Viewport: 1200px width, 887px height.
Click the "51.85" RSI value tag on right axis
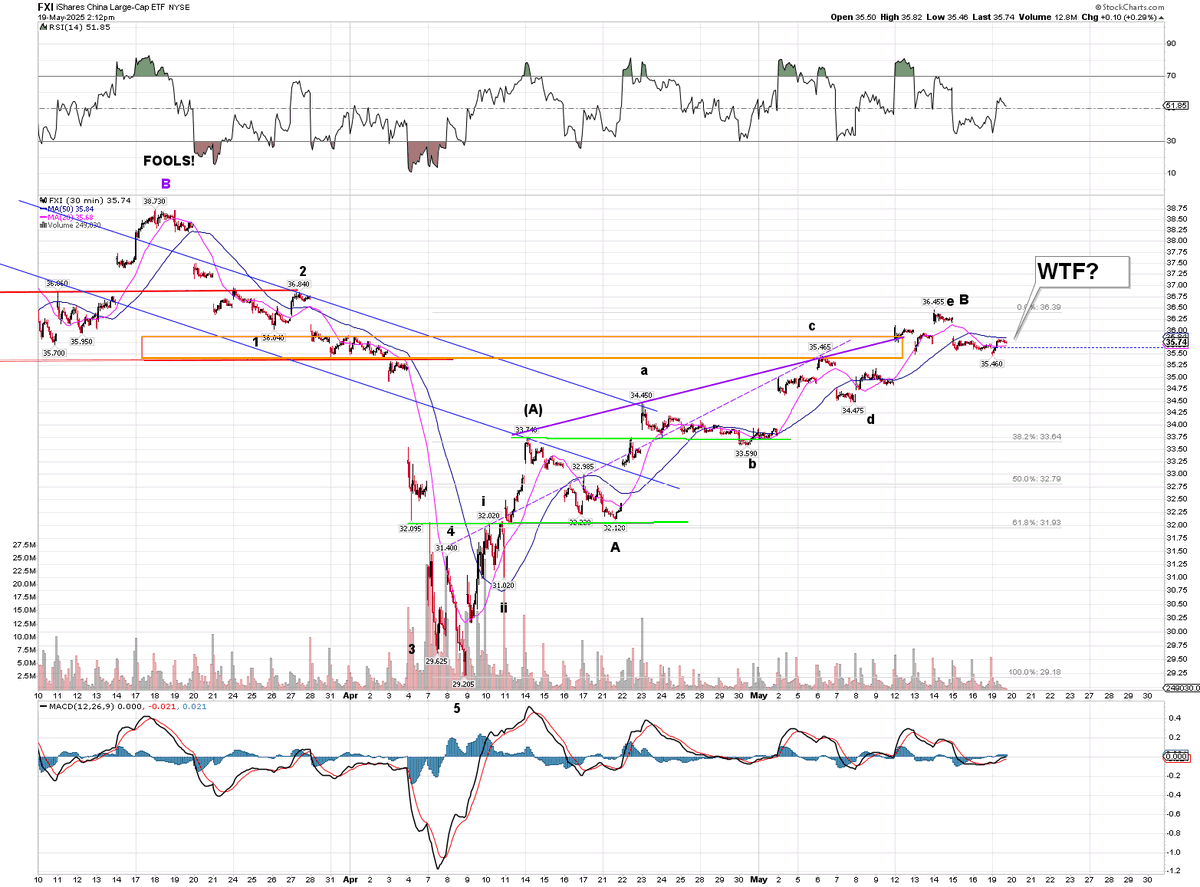click(x=1175, y=105)
